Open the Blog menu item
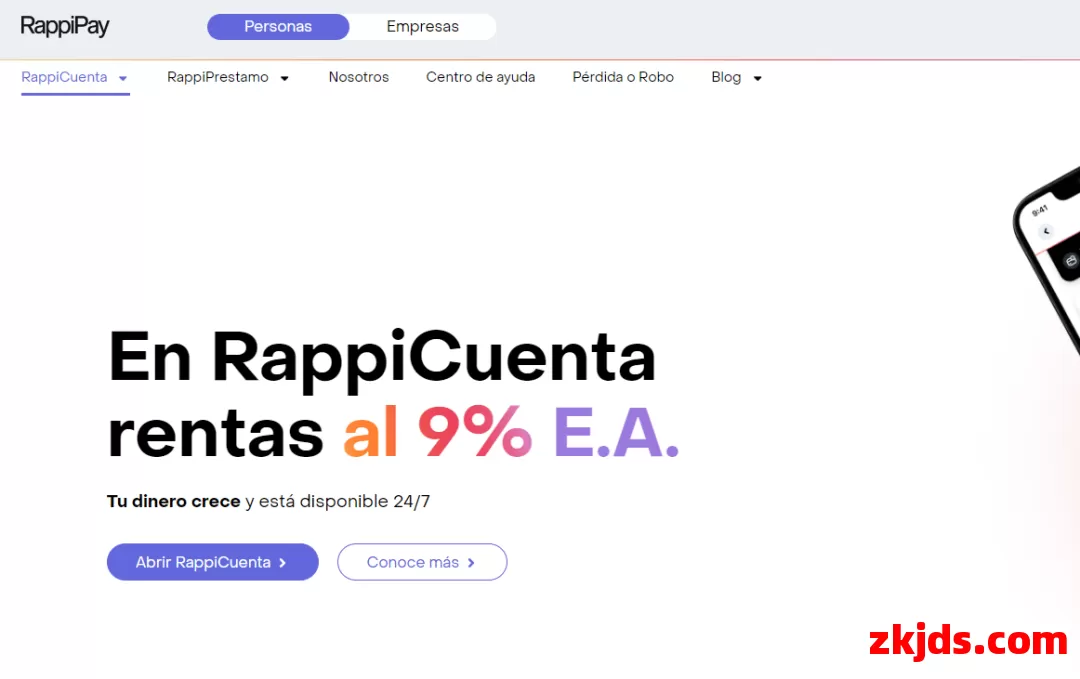This screenshot has height=679, width=1080. 726,77
